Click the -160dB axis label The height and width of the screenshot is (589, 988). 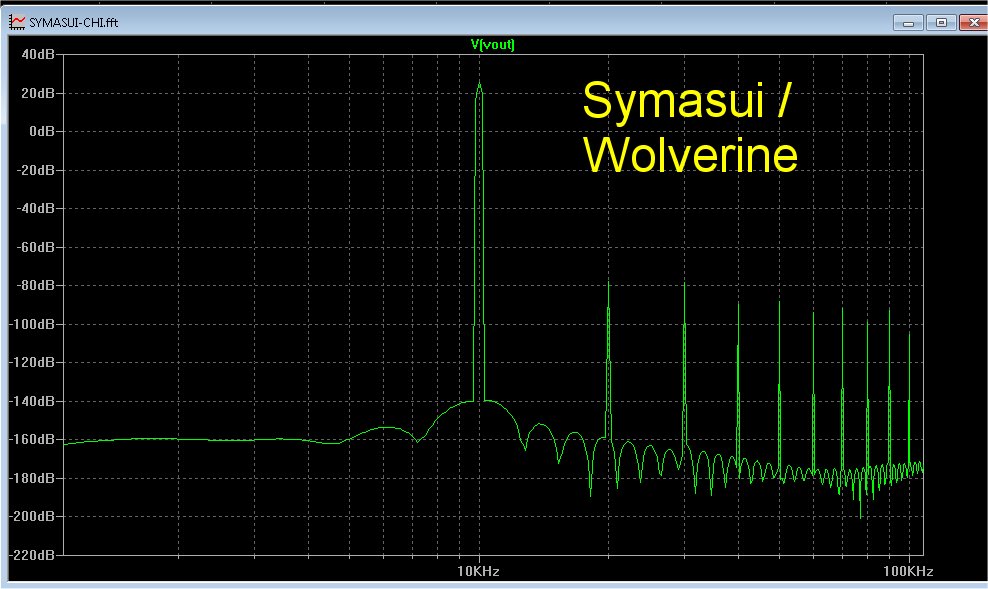(32, 439)
